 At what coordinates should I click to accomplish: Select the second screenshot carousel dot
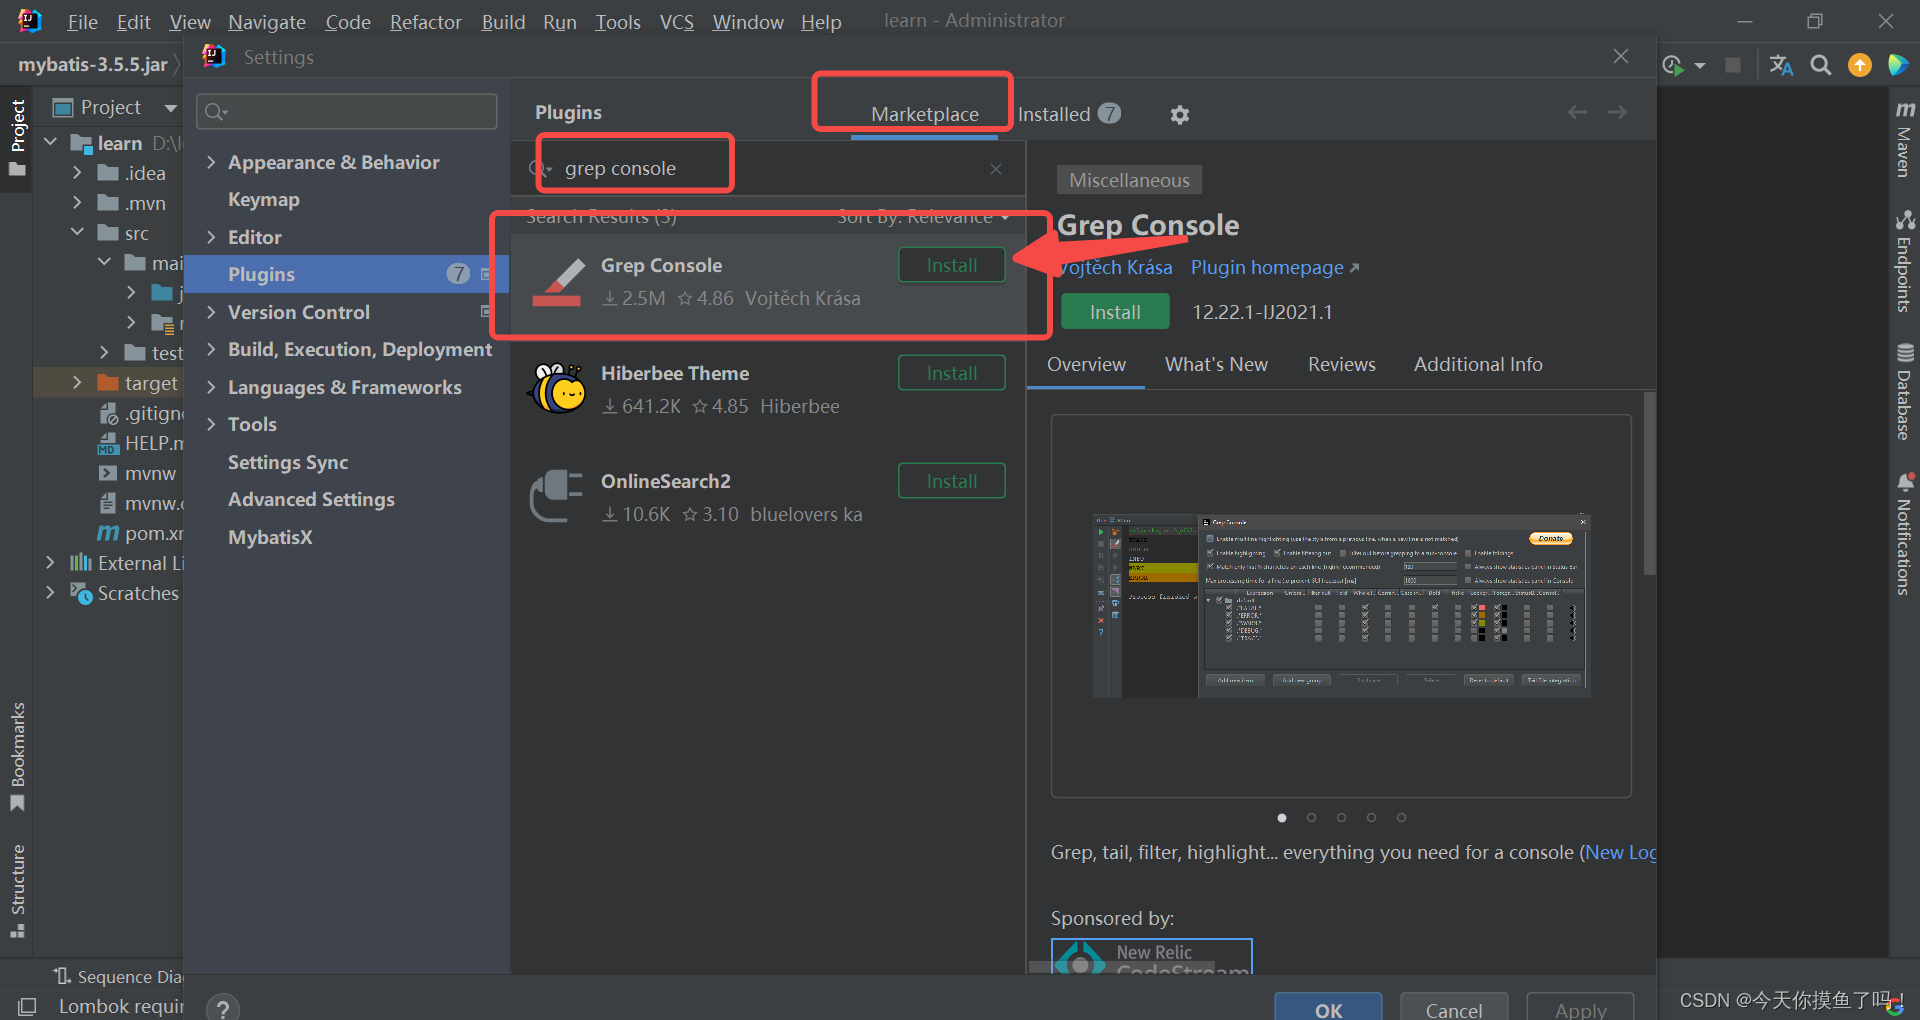point(1311,817)
